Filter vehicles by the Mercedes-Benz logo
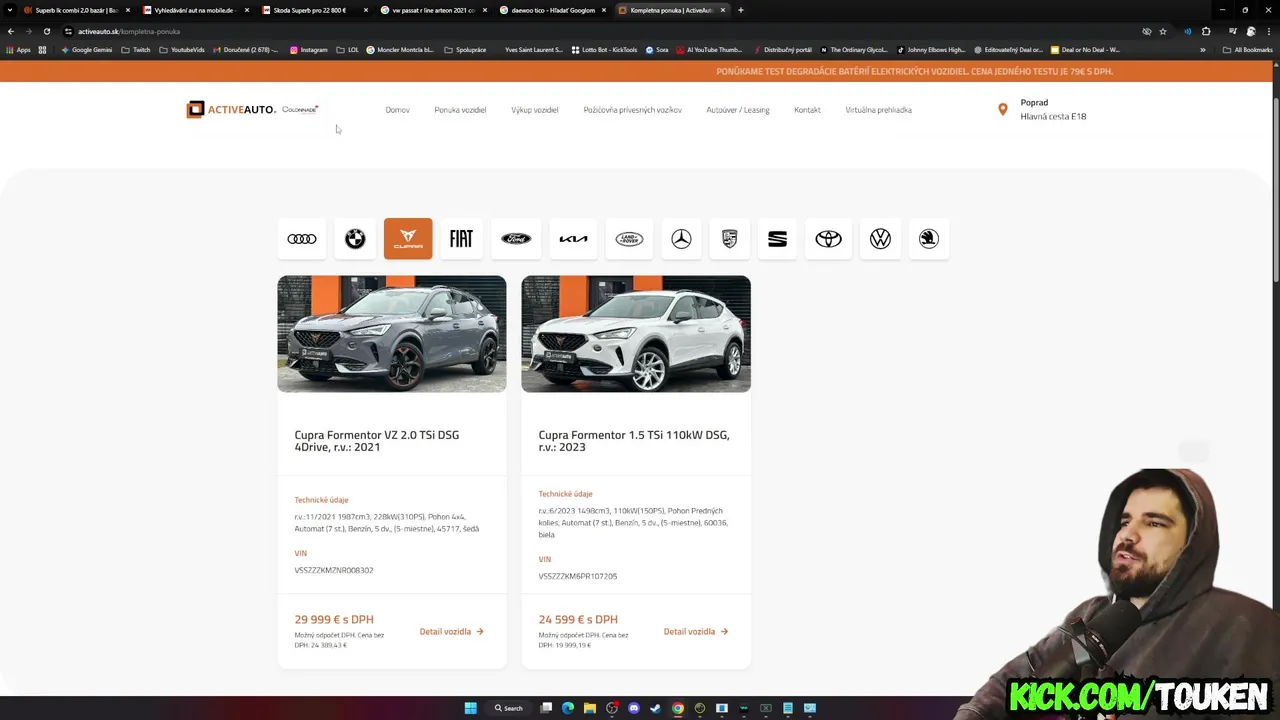This screenshot has height=720, width=1280. click(681, 239)
